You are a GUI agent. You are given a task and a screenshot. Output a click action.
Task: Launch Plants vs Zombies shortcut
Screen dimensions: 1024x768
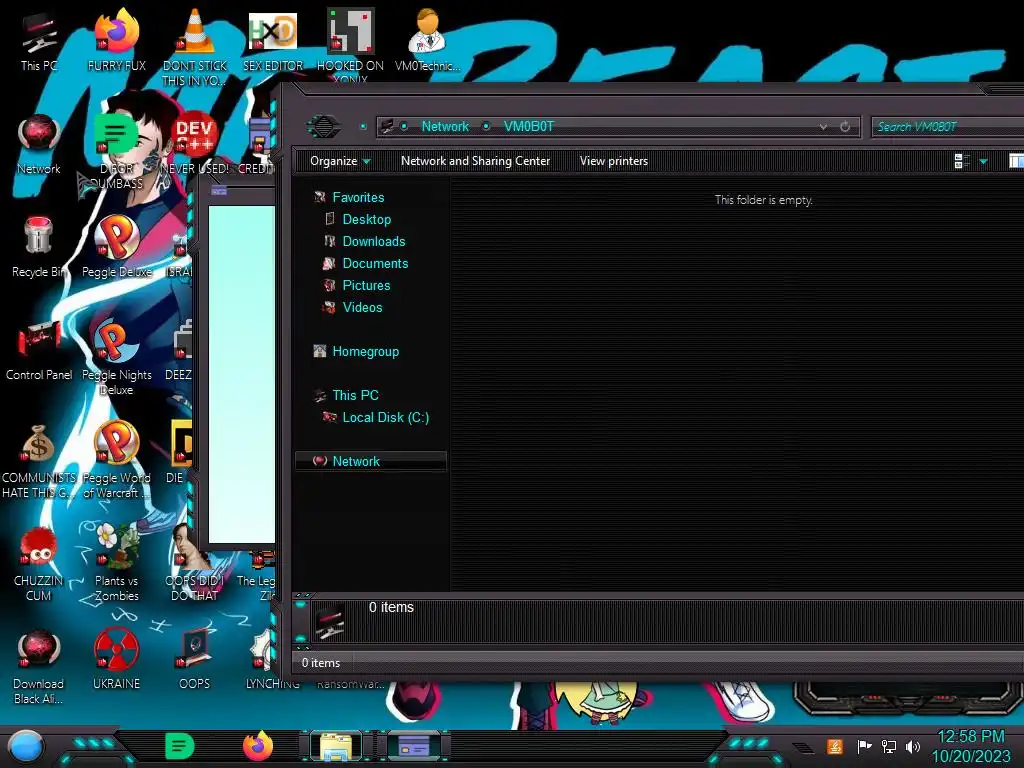click(116, 564)
